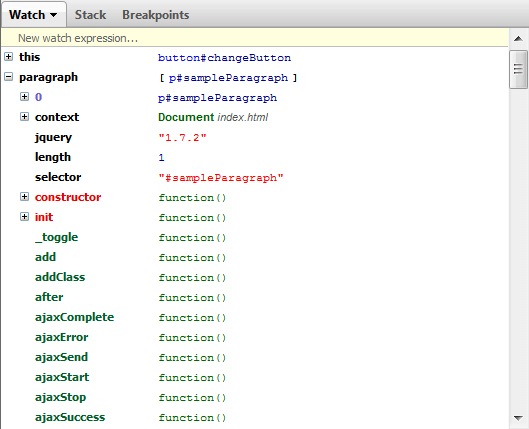Select the ajaxStart method name
This screenshot has height=429, width=529.
tap(62, 377)
